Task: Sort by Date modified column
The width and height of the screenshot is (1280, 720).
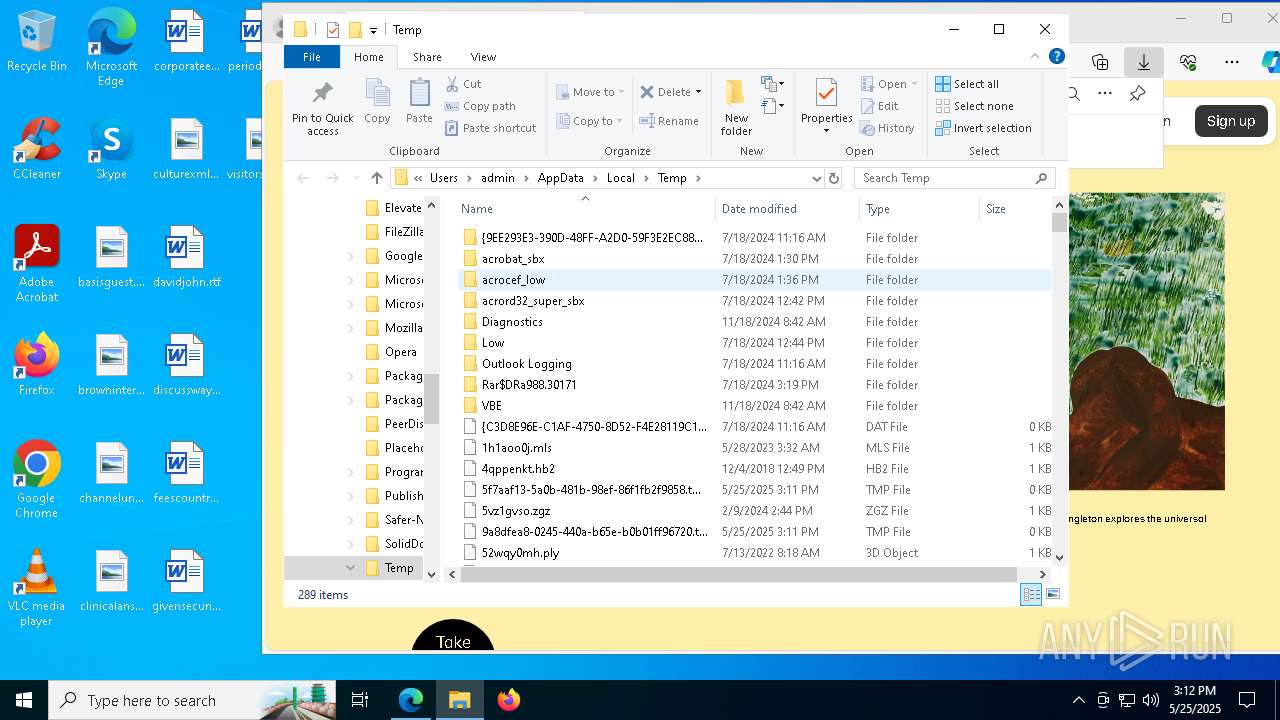Action: tap(787, 209)
